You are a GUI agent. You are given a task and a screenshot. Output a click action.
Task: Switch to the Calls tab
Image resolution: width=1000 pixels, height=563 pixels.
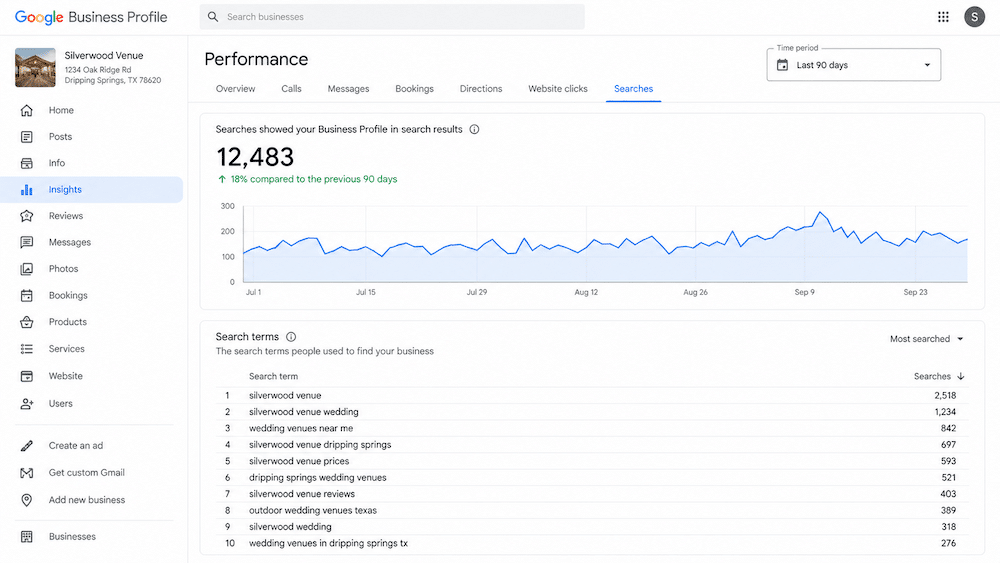coord(291,89)
